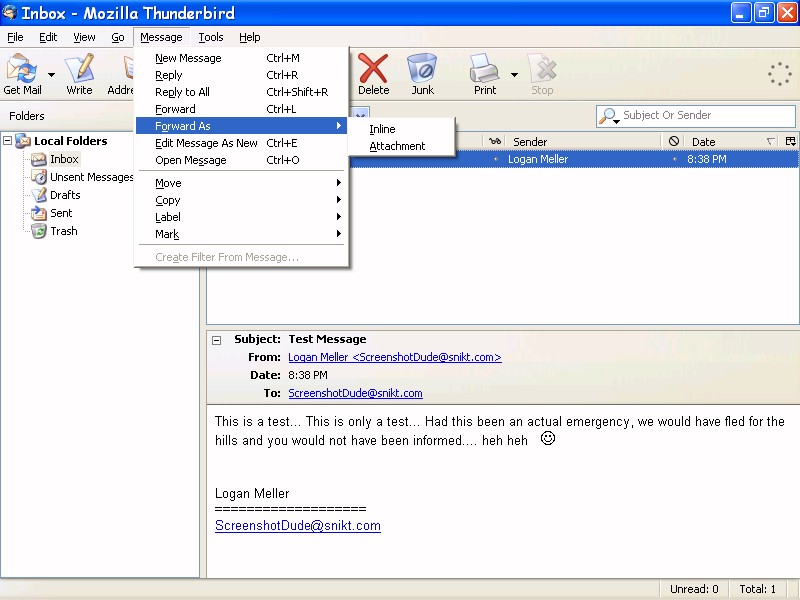Screen dimensions: 800x600
Task: Click the Unread: 0 status text
Action: click(x=694, y=589)
